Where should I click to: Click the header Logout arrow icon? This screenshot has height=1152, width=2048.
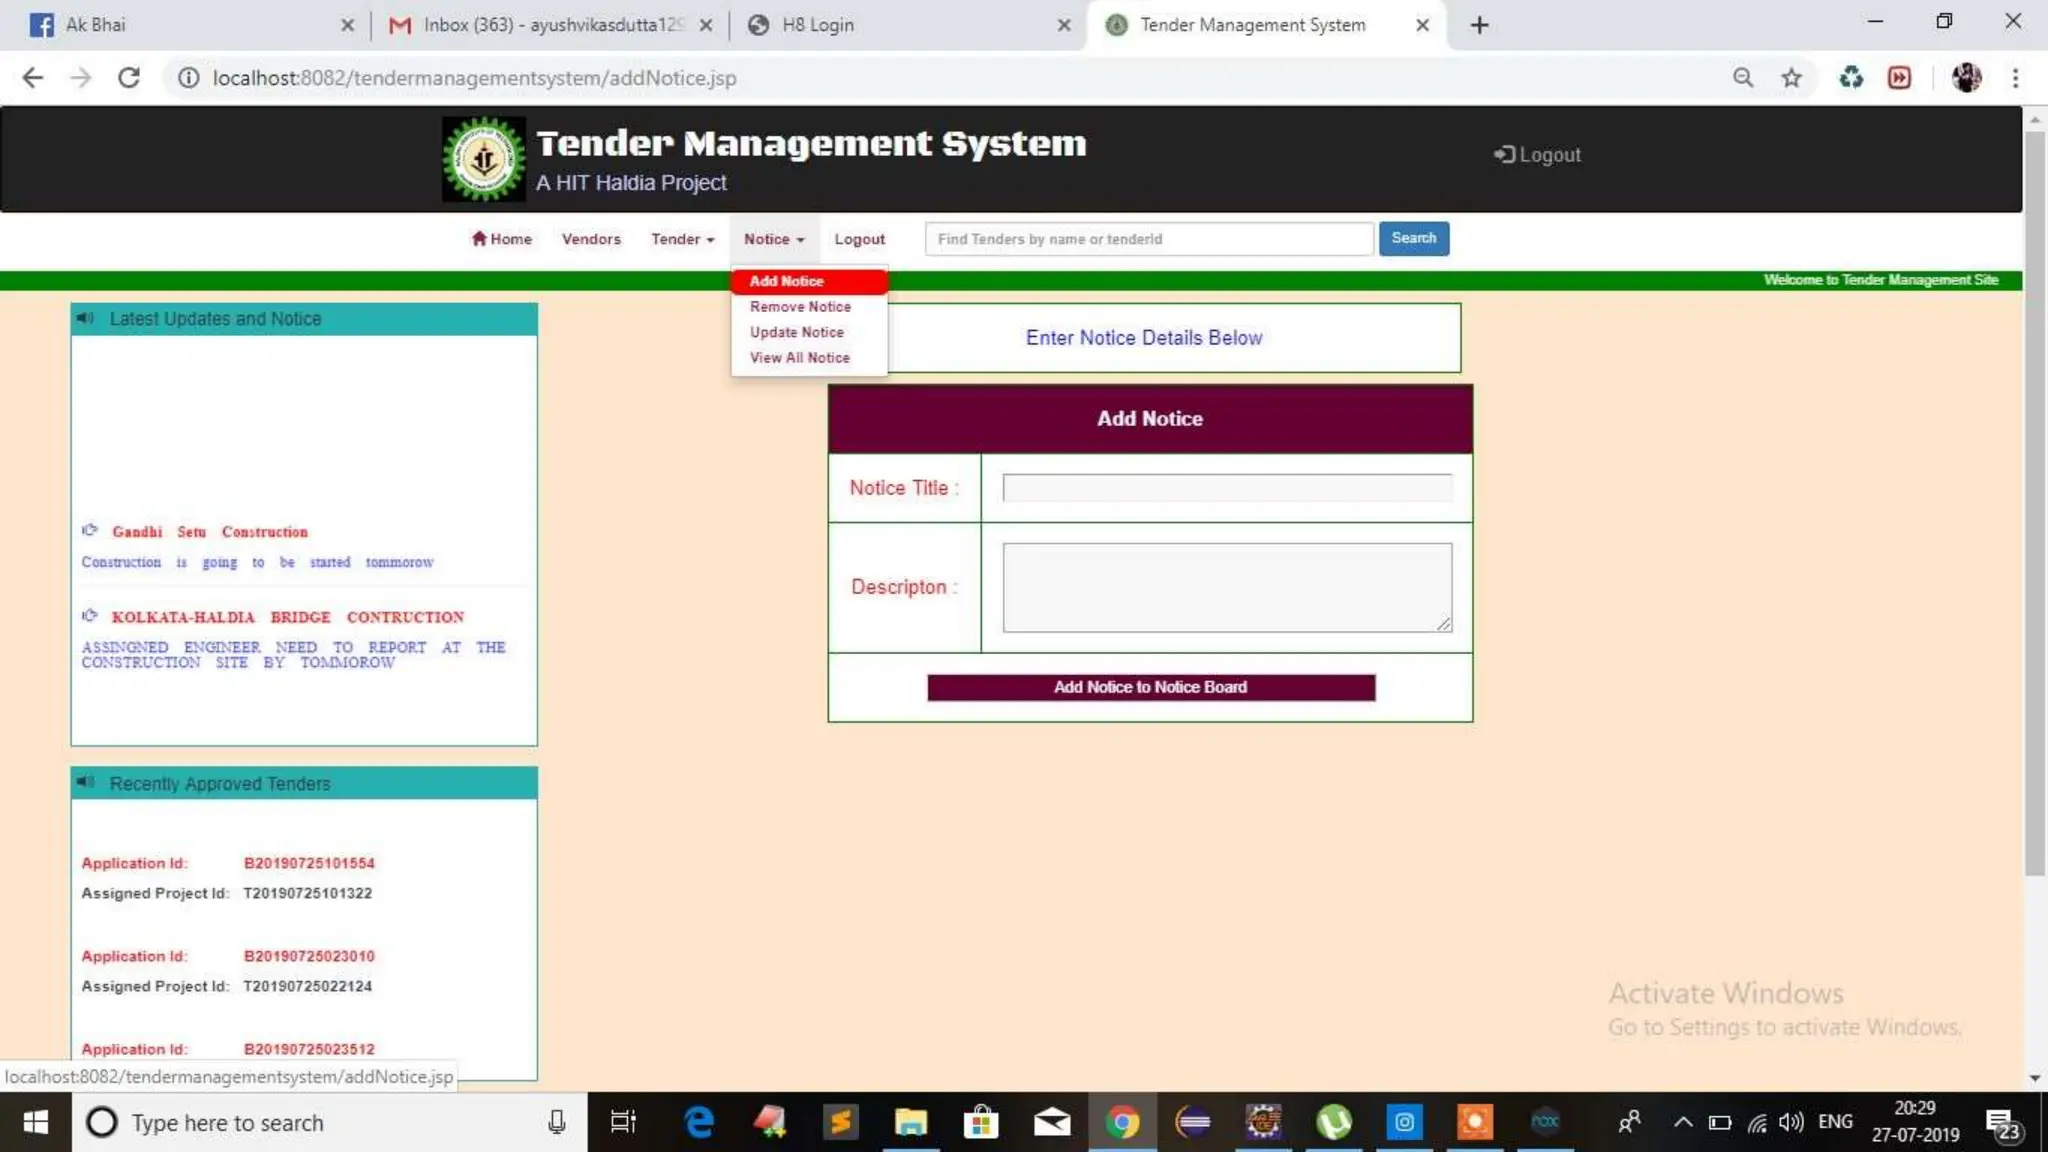(x=1504, y=154)
